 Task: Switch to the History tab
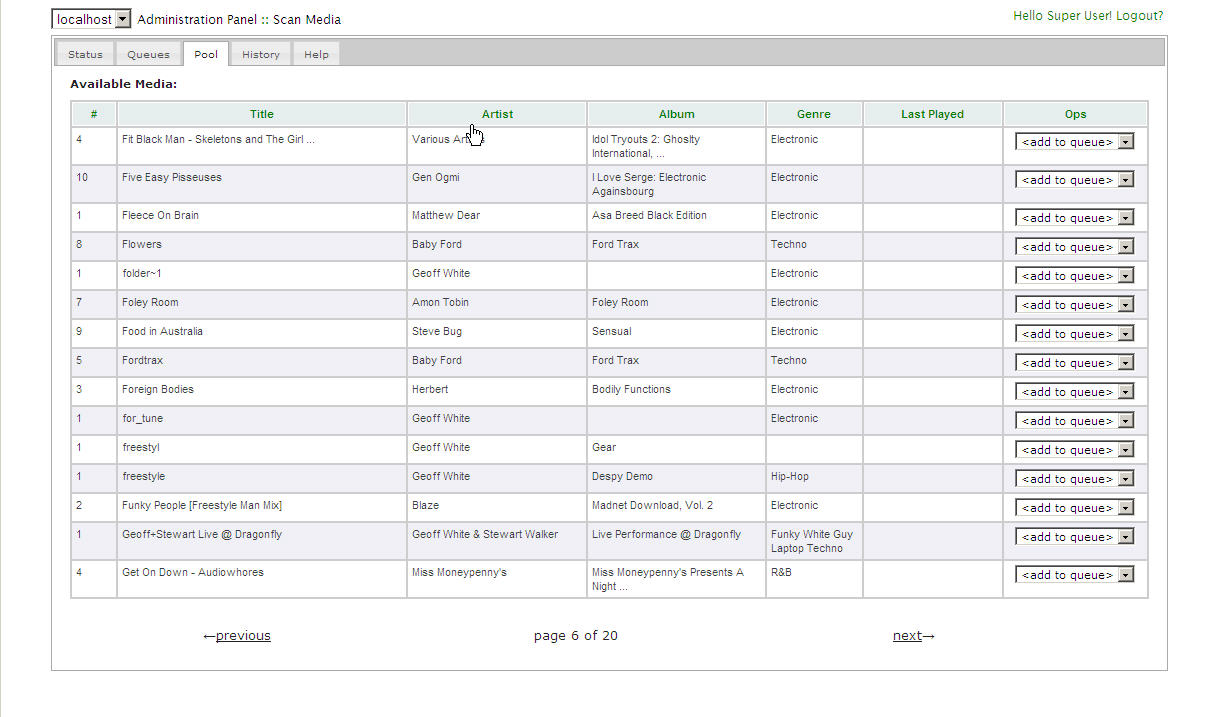coord(261,54)
